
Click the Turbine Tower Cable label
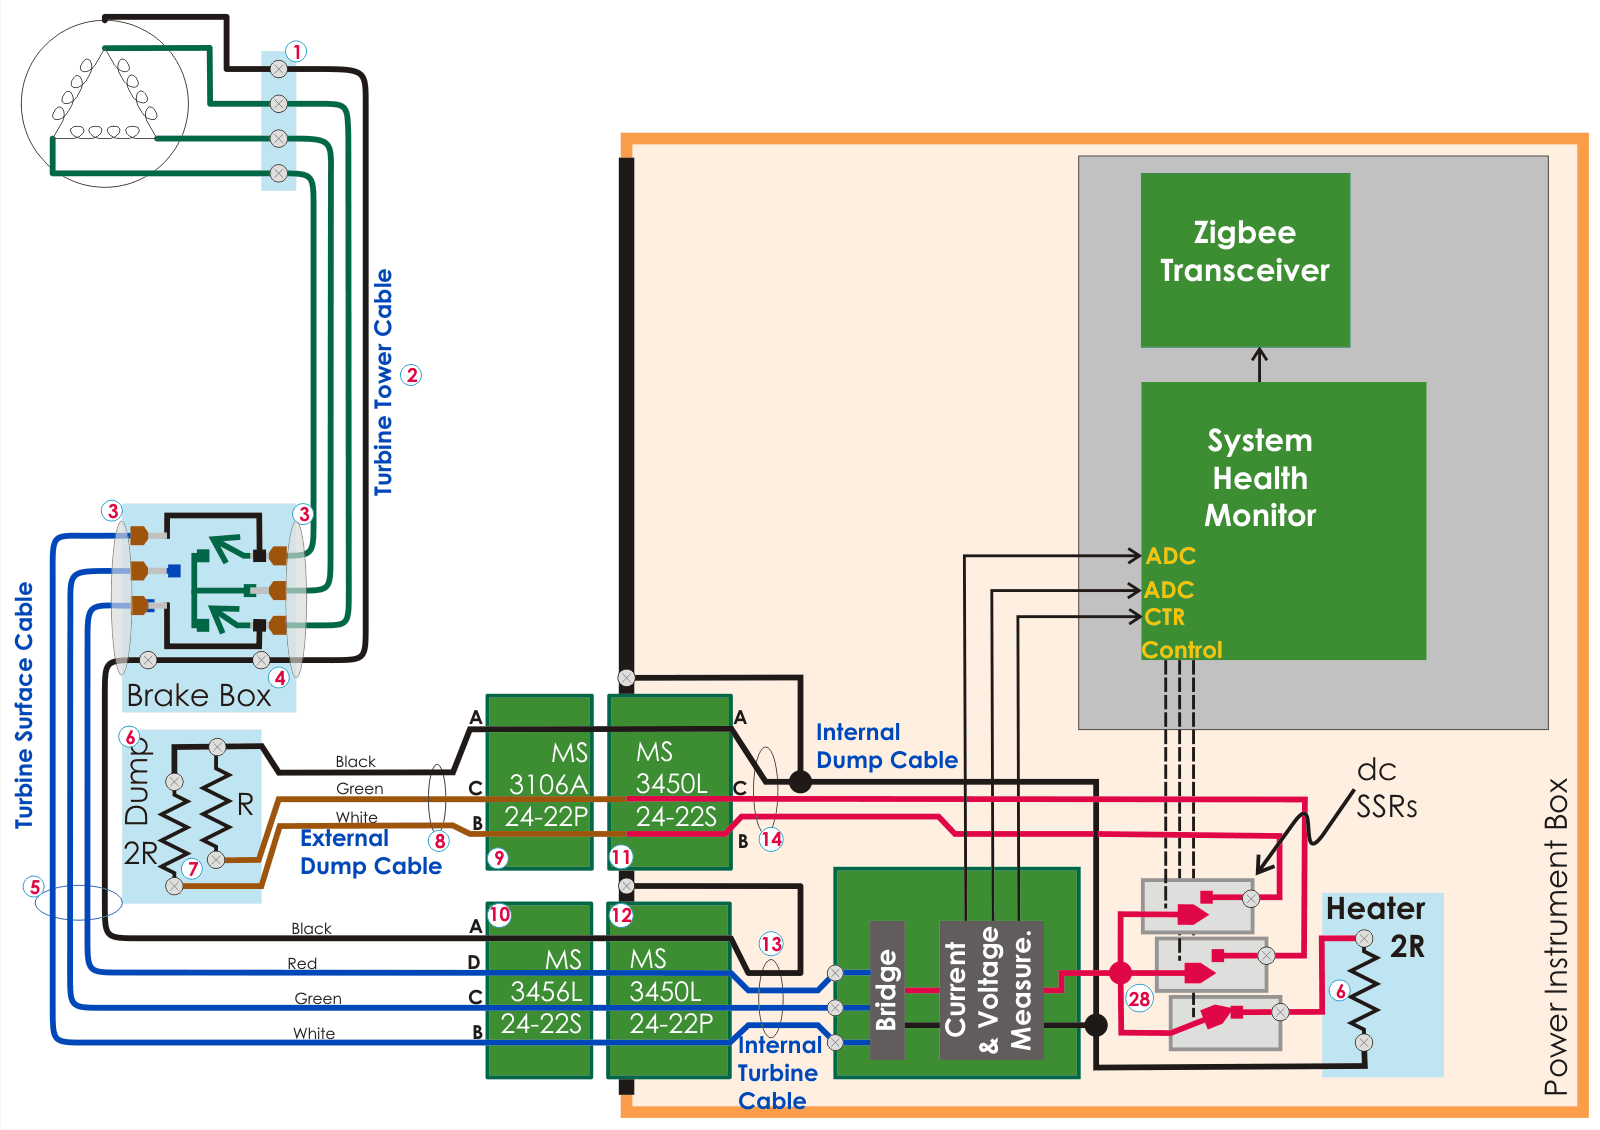point(383,382)
